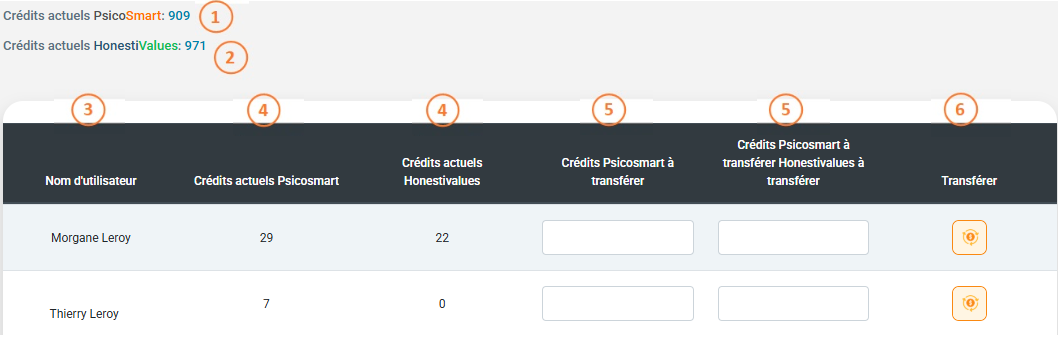1058x362 pixels.
Task: Click the PsicoSmart credits value 909
Action: point(179,15)
